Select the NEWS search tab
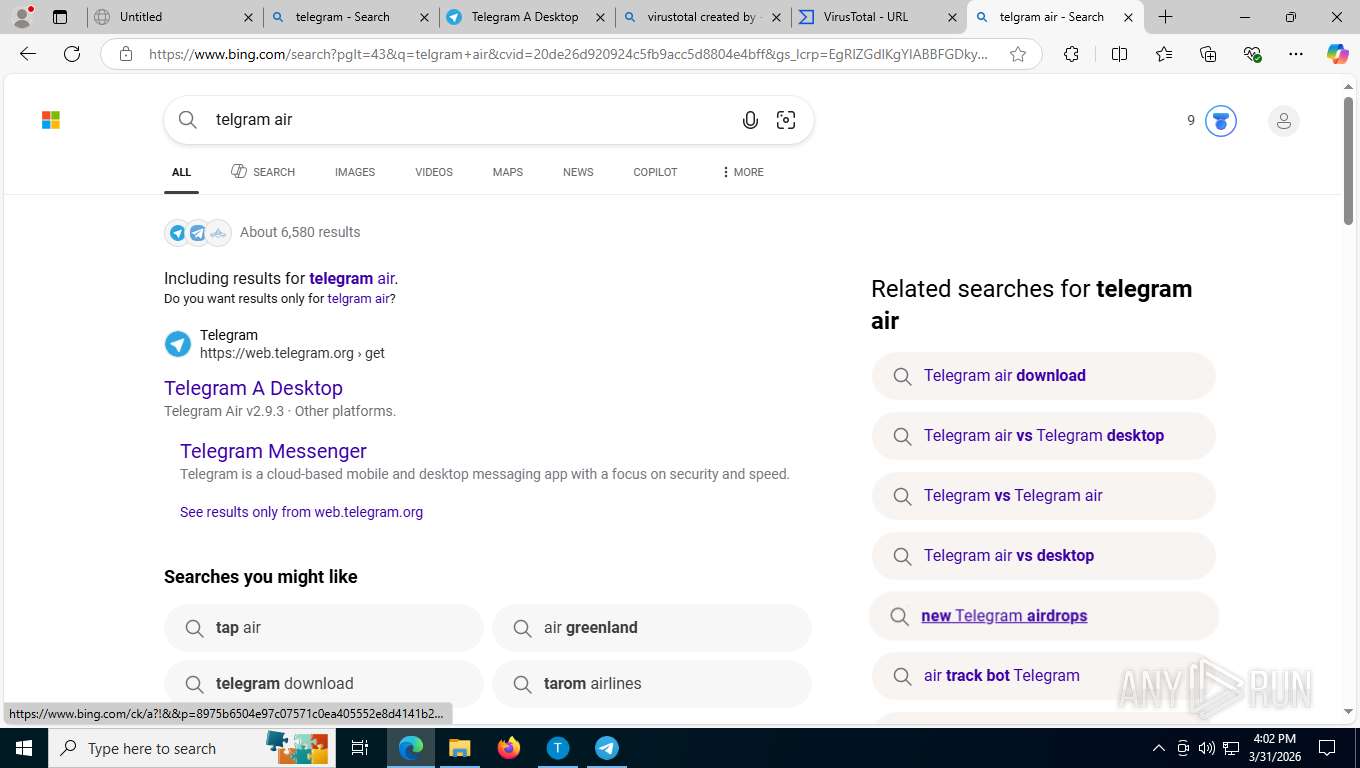The width and height of the screenshot is (1360, 768). [x=578, y=172]
